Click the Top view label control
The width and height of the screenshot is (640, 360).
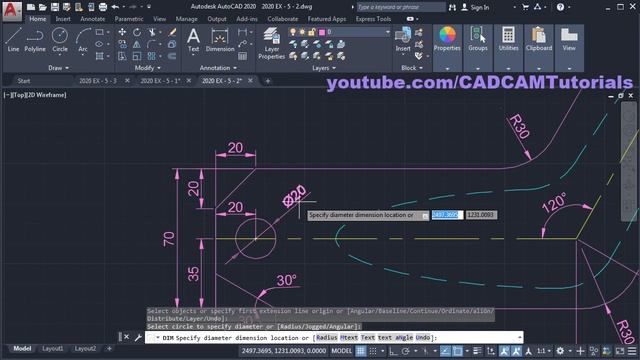point(20,95)
